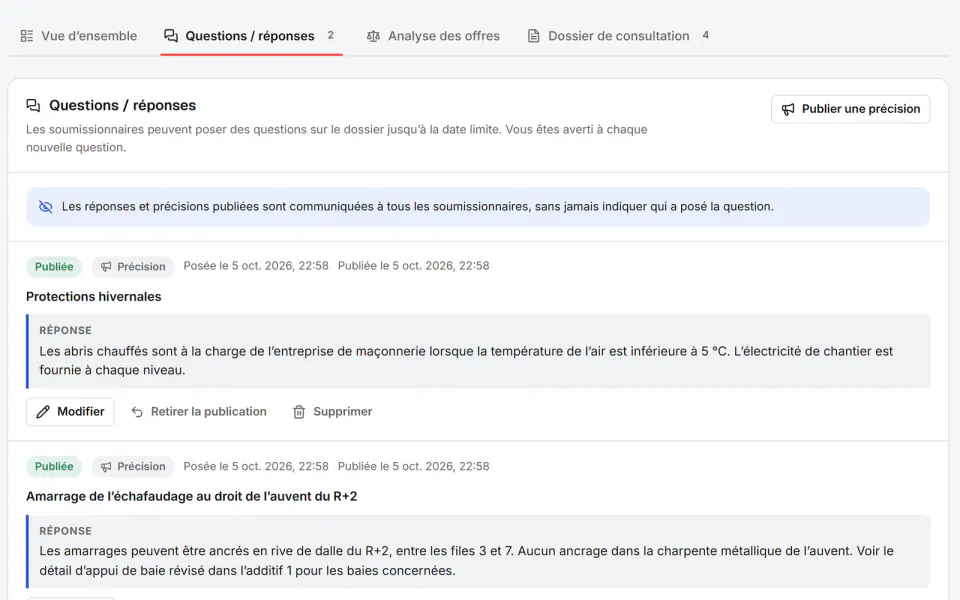
Task: Click the megaphone icon in the Amarrage Précision tag
Action: 106,467
